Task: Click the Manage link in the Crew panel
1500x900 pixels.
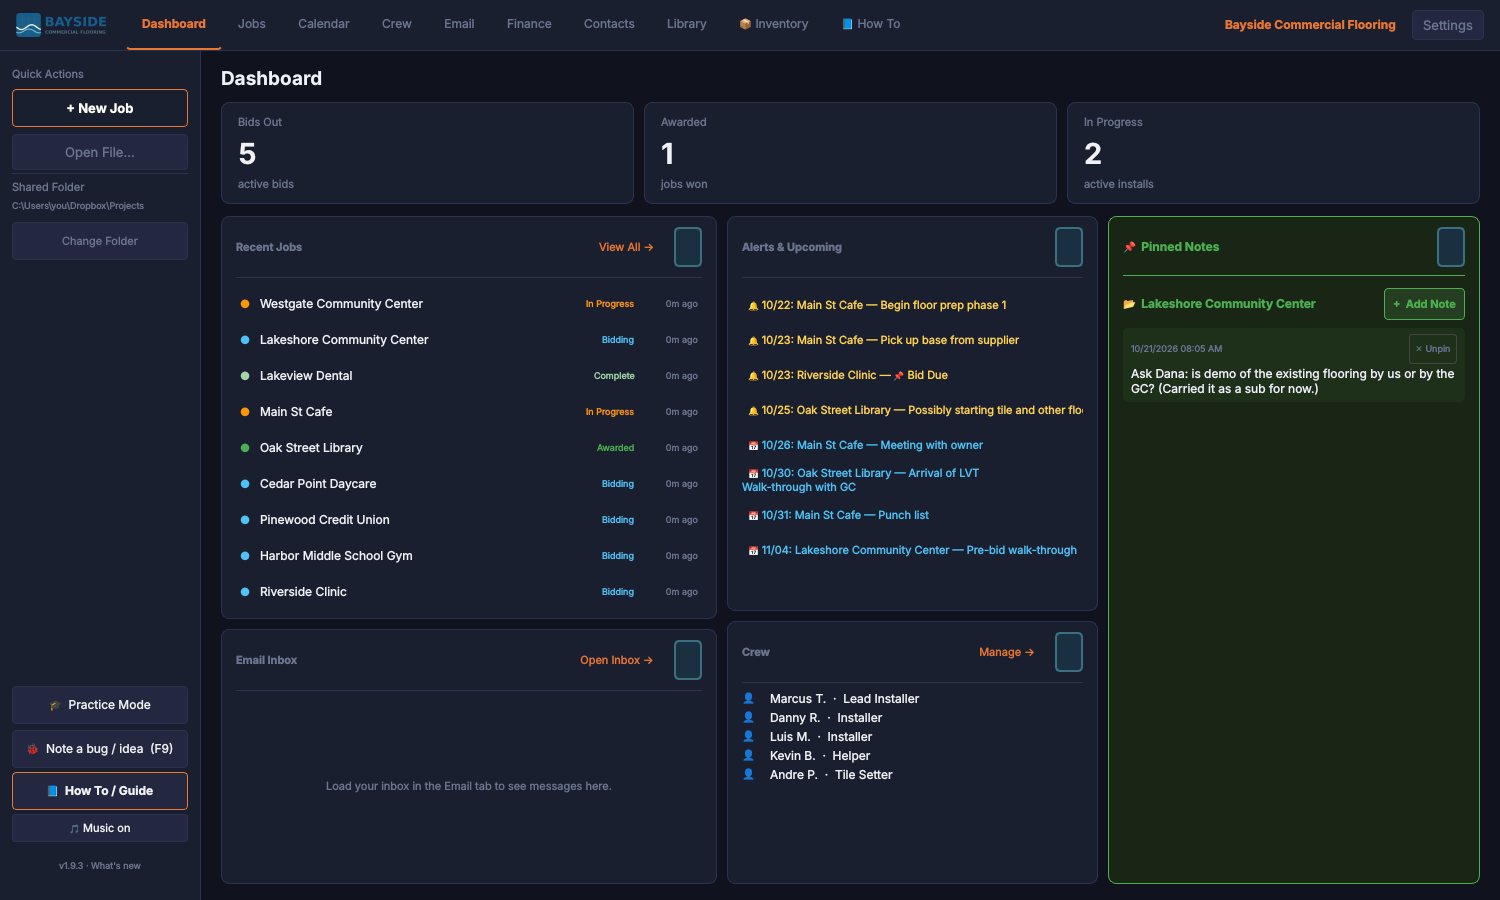Action: point(1007,652)
